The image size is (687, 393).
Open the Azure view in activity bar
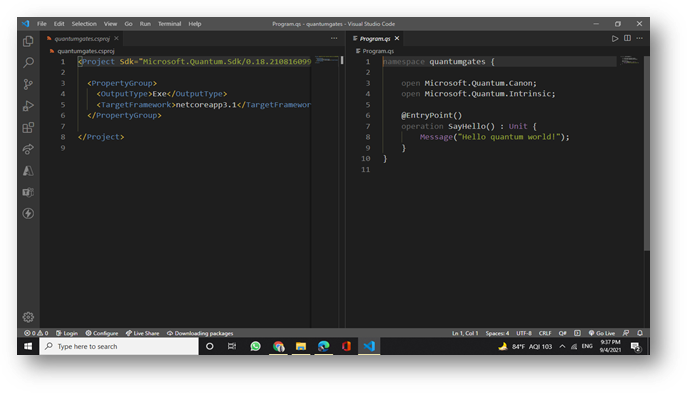pyautogui.click(x=28, y=170)
